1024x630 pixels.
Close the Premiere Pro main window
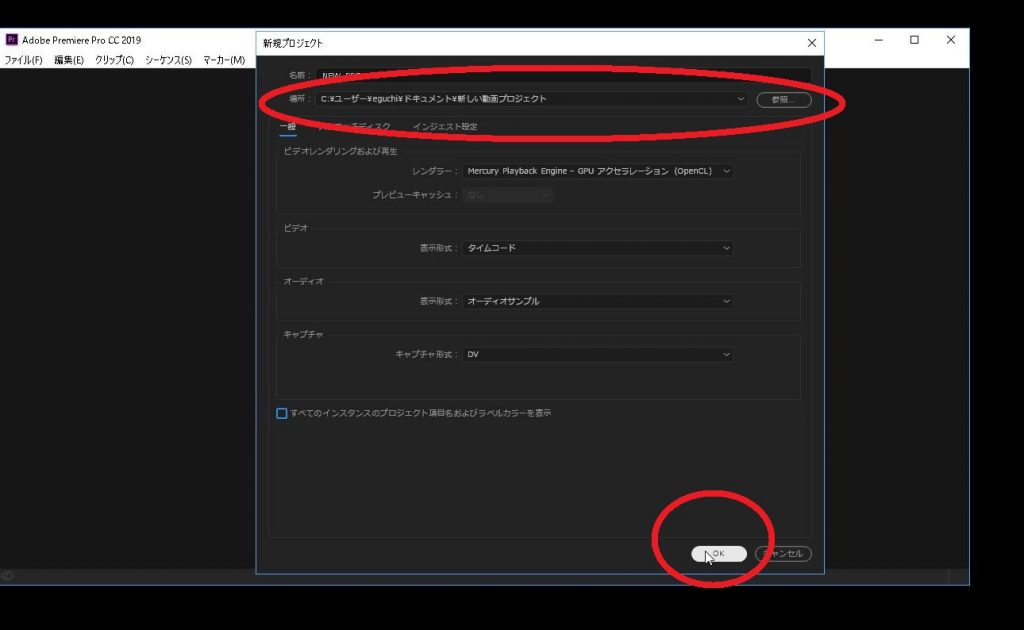[x=950, y=40]
